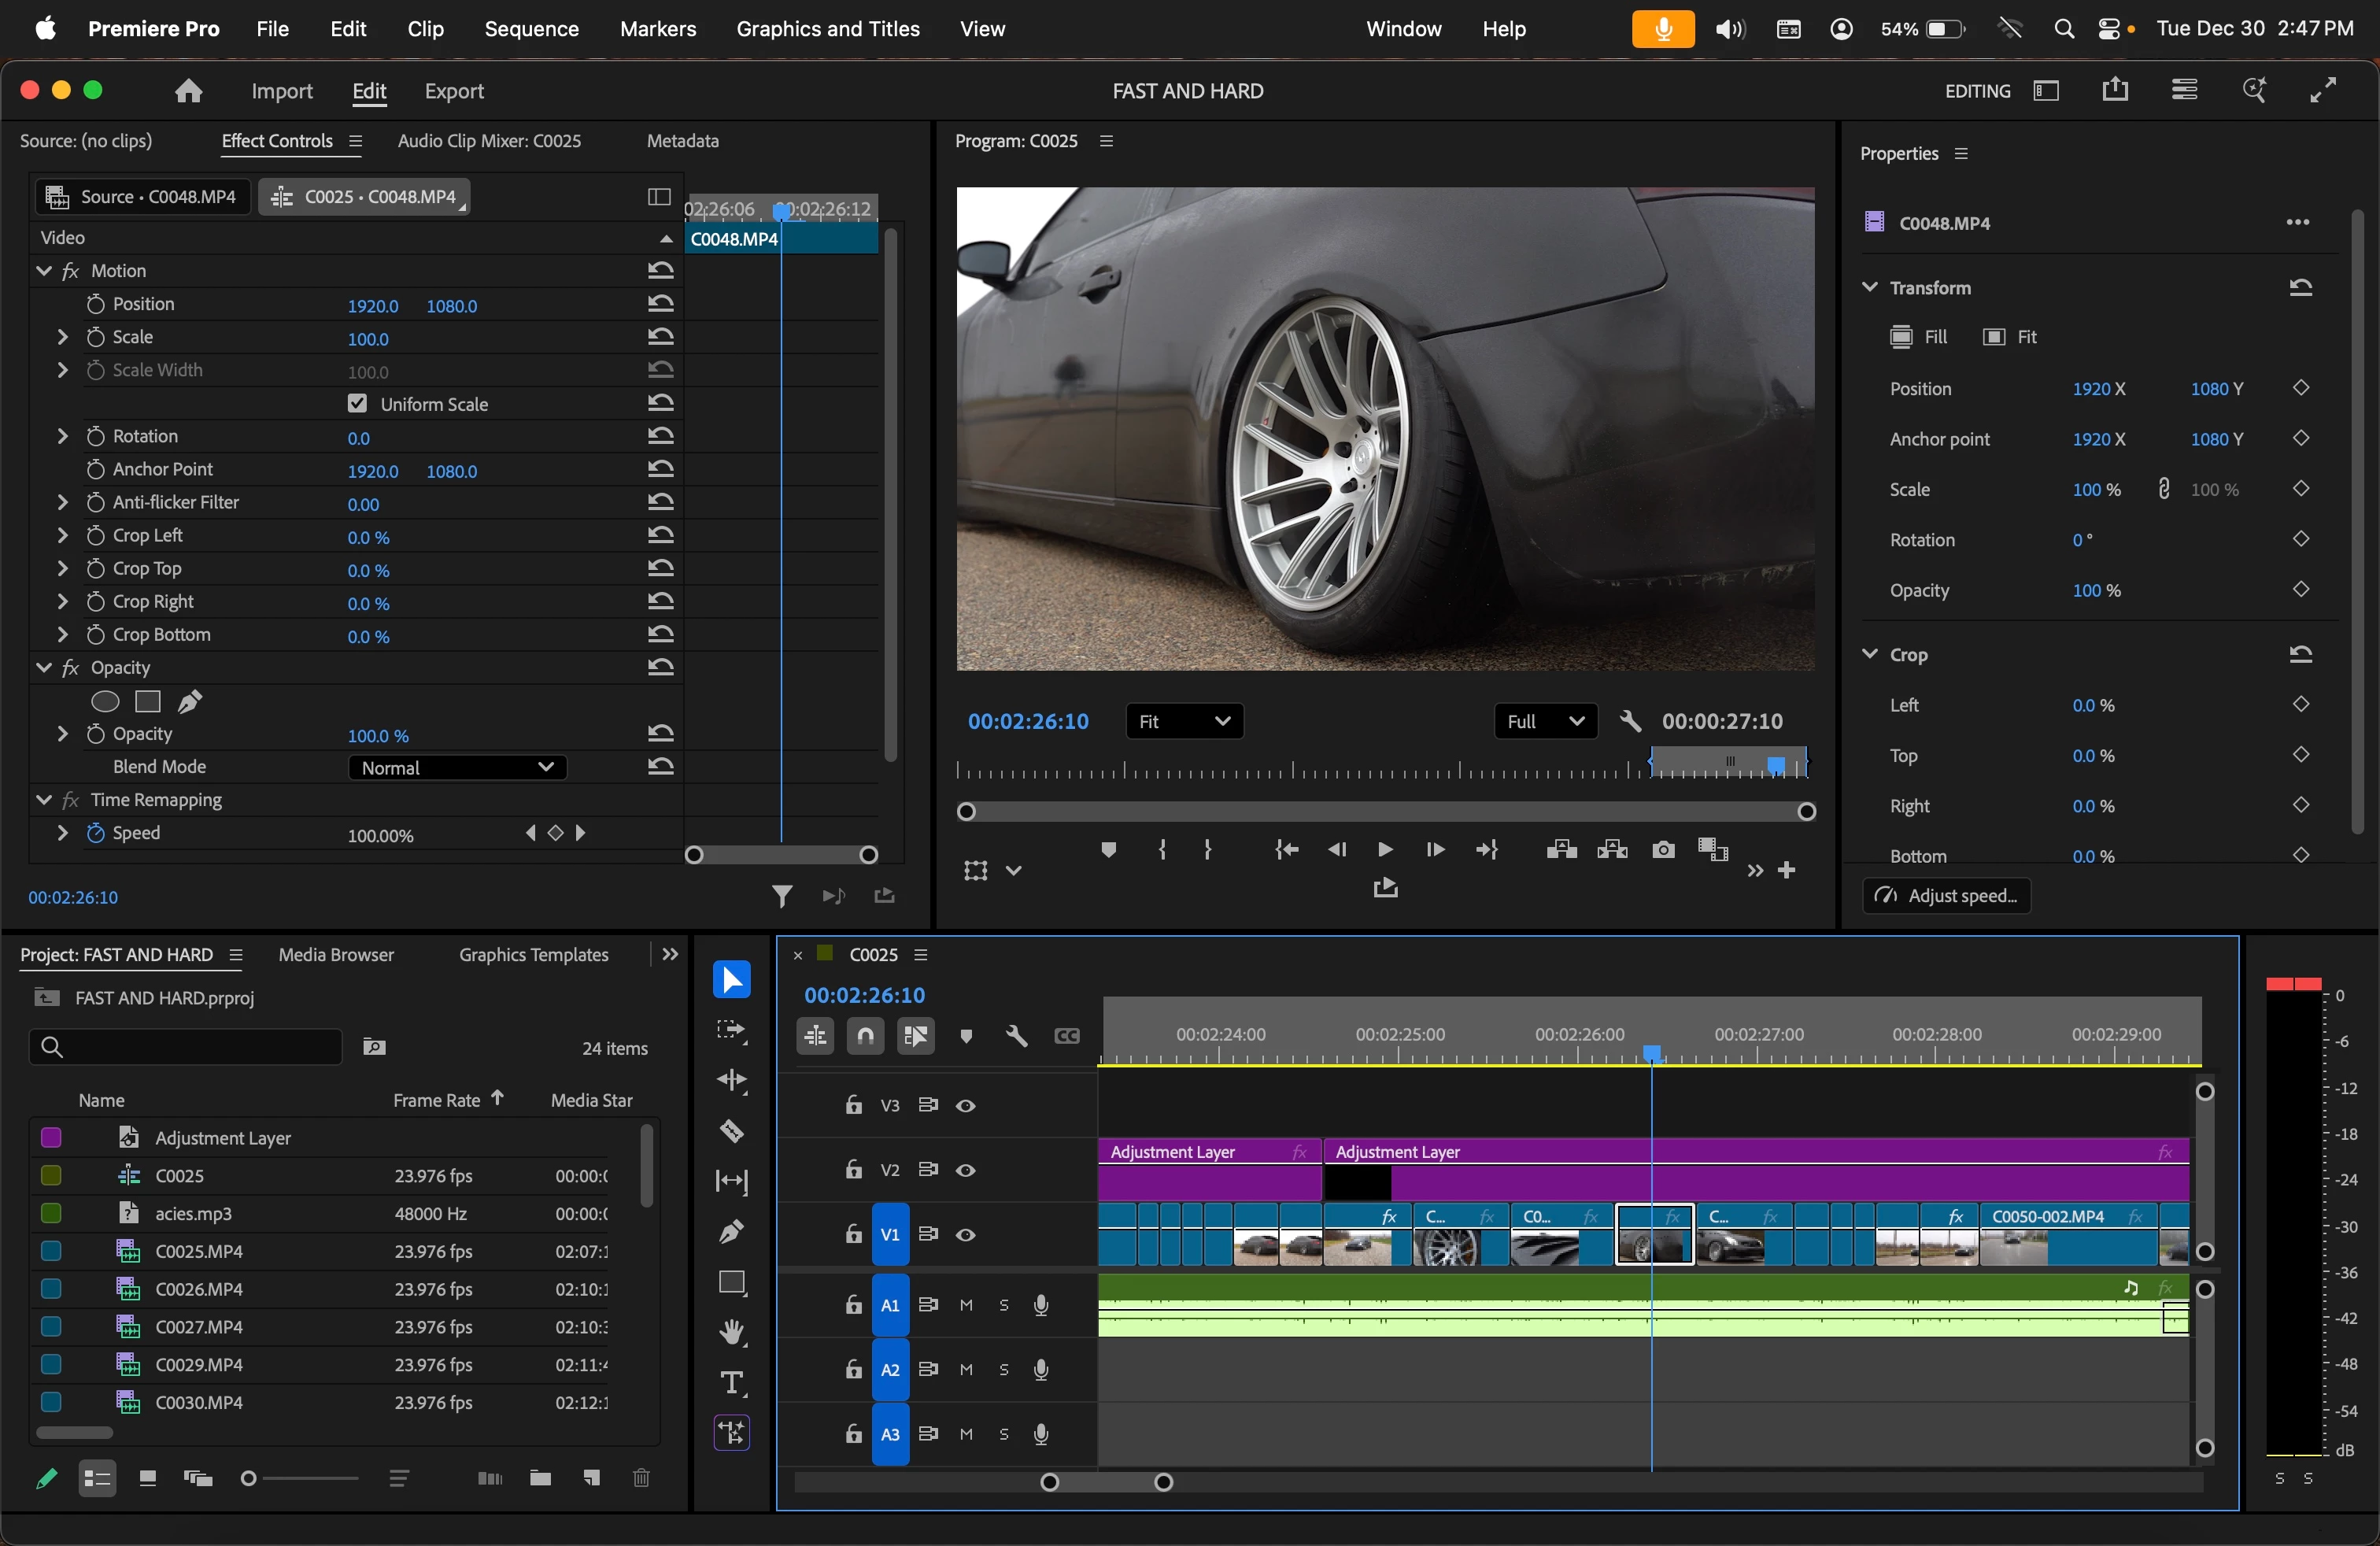Toggle lock on track V2

(x=853, y=1170)
